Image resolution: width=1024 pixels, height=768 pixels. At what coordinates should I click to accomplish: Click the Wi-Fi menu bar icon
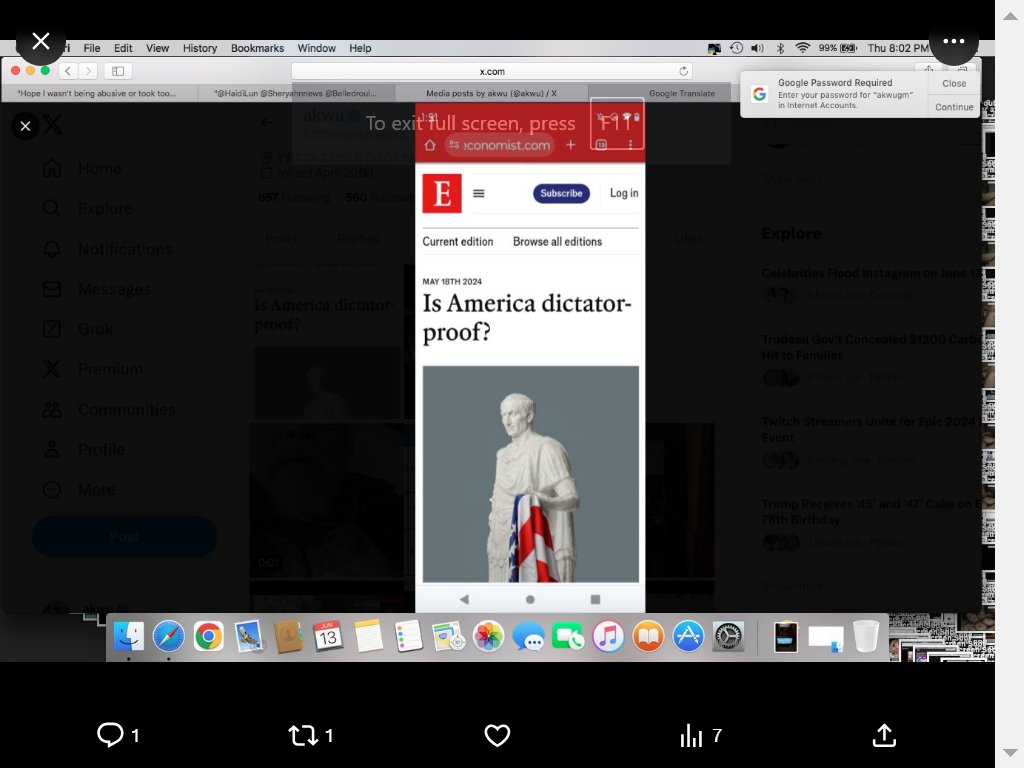pyautogui.click(x=803, y=48)
